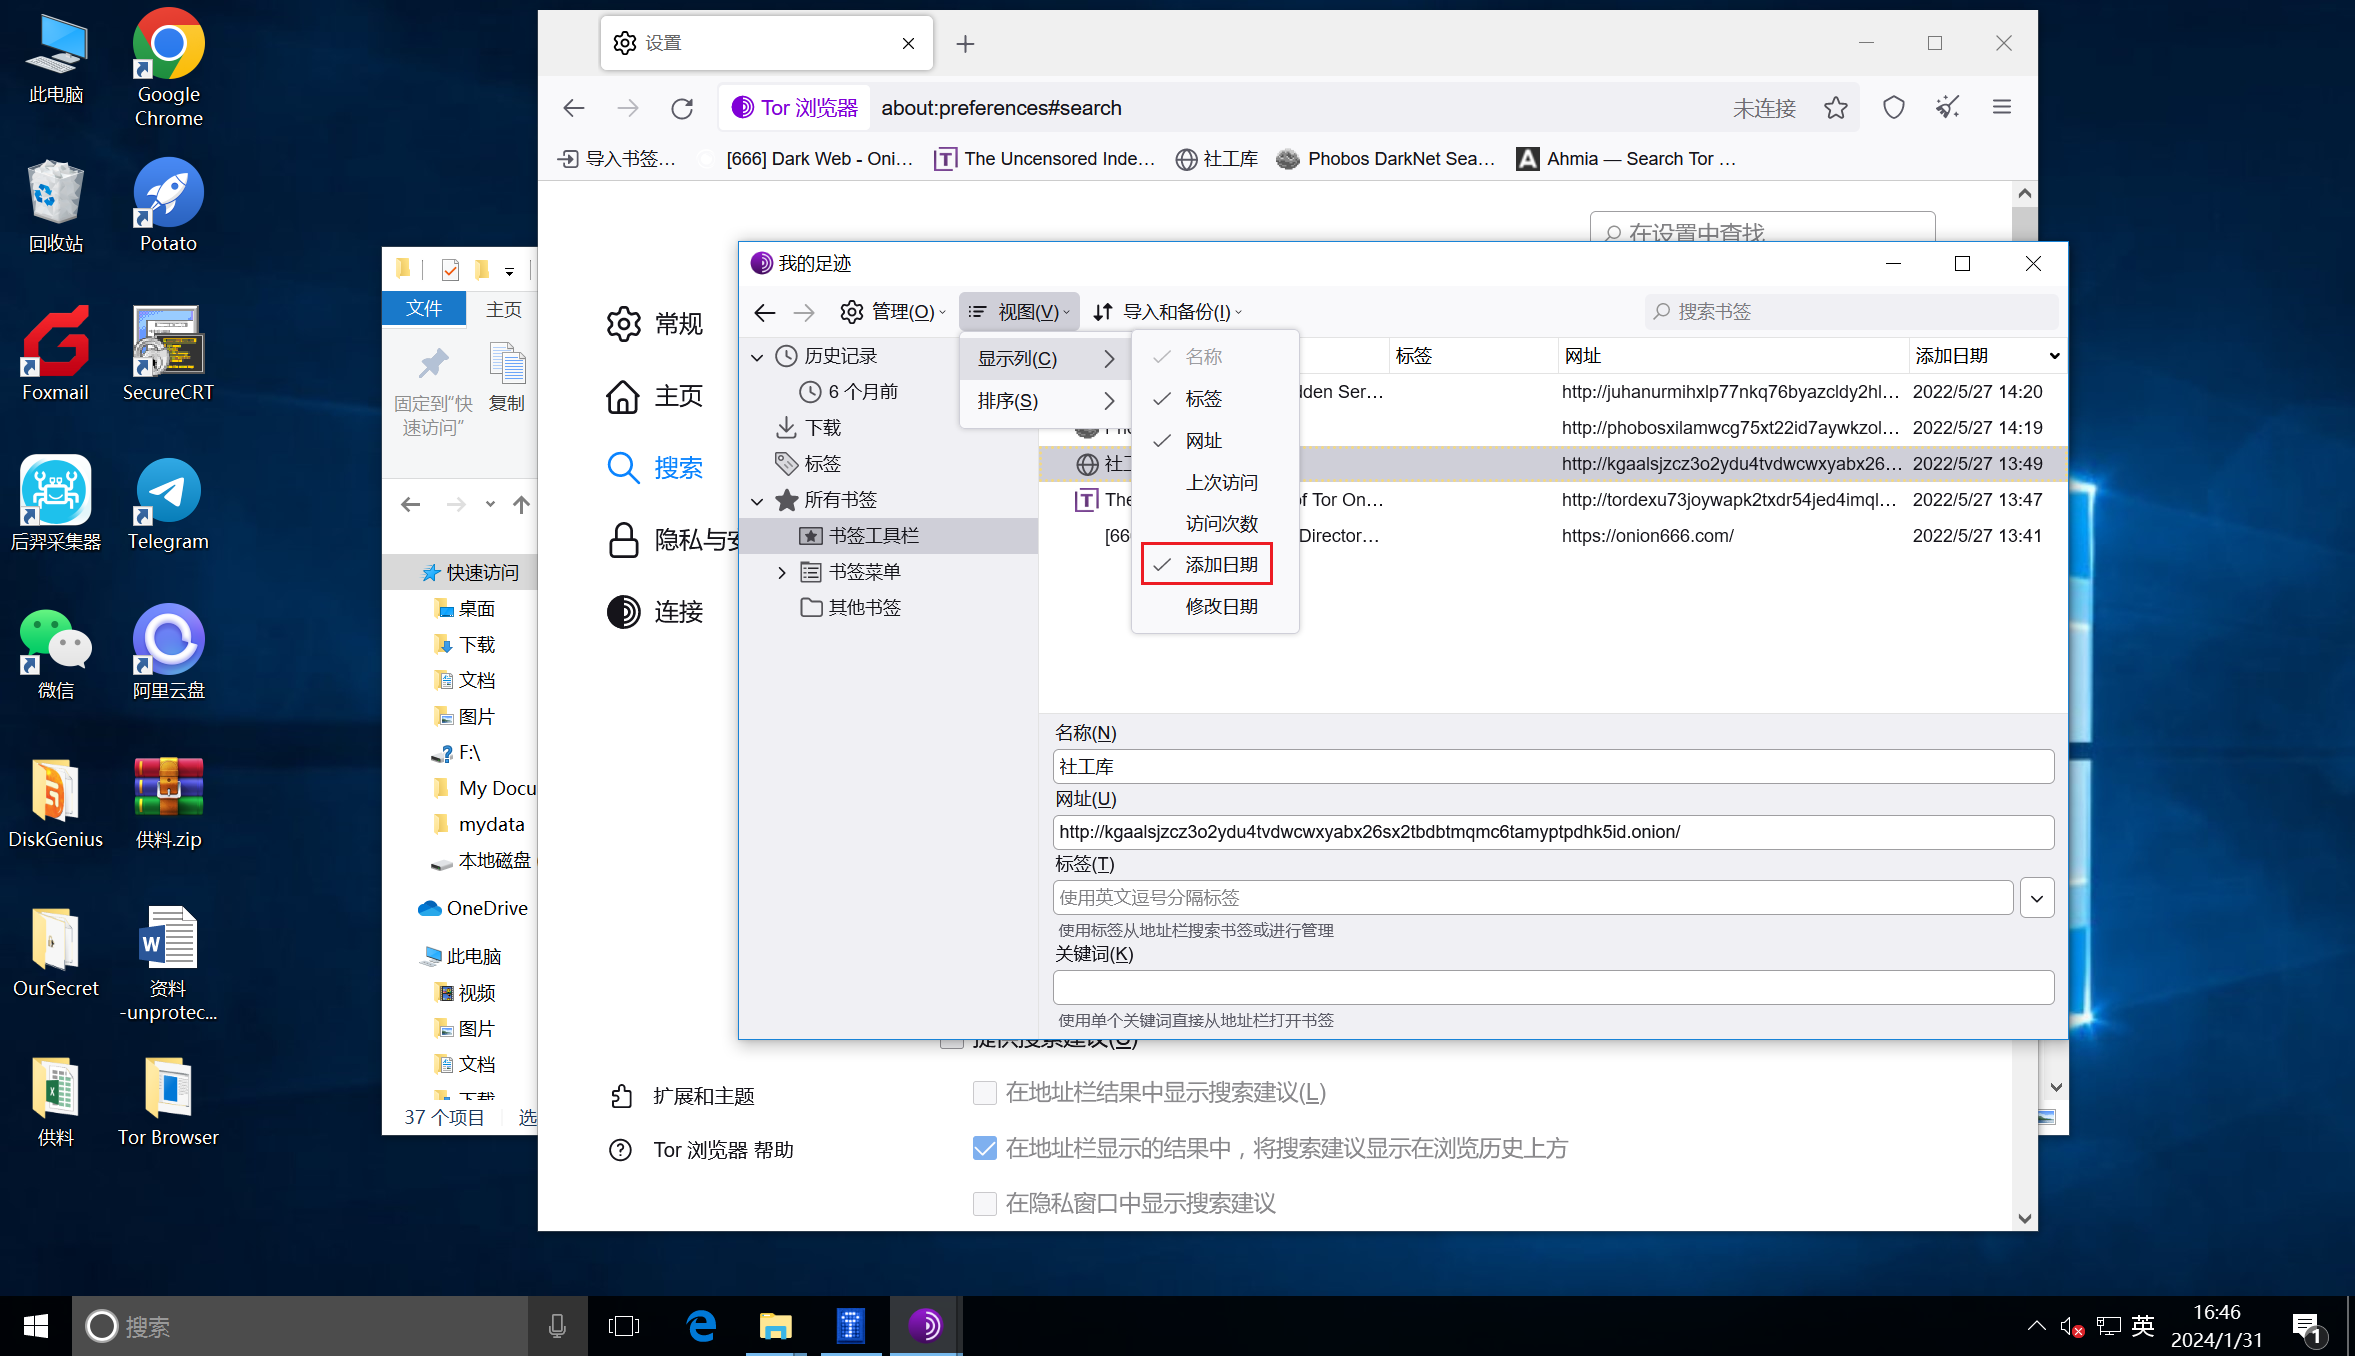Toggle 标签 column visibility in menu
2355x1356 pixels.
point(1215,399)
